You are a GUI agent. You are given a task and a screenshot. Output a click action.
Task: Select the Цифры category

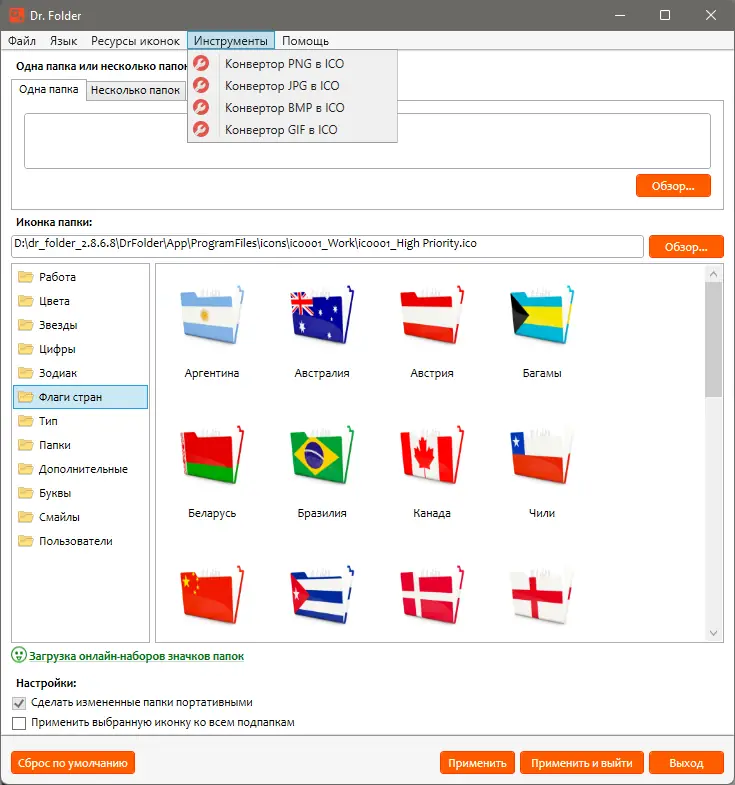(81, 349)
